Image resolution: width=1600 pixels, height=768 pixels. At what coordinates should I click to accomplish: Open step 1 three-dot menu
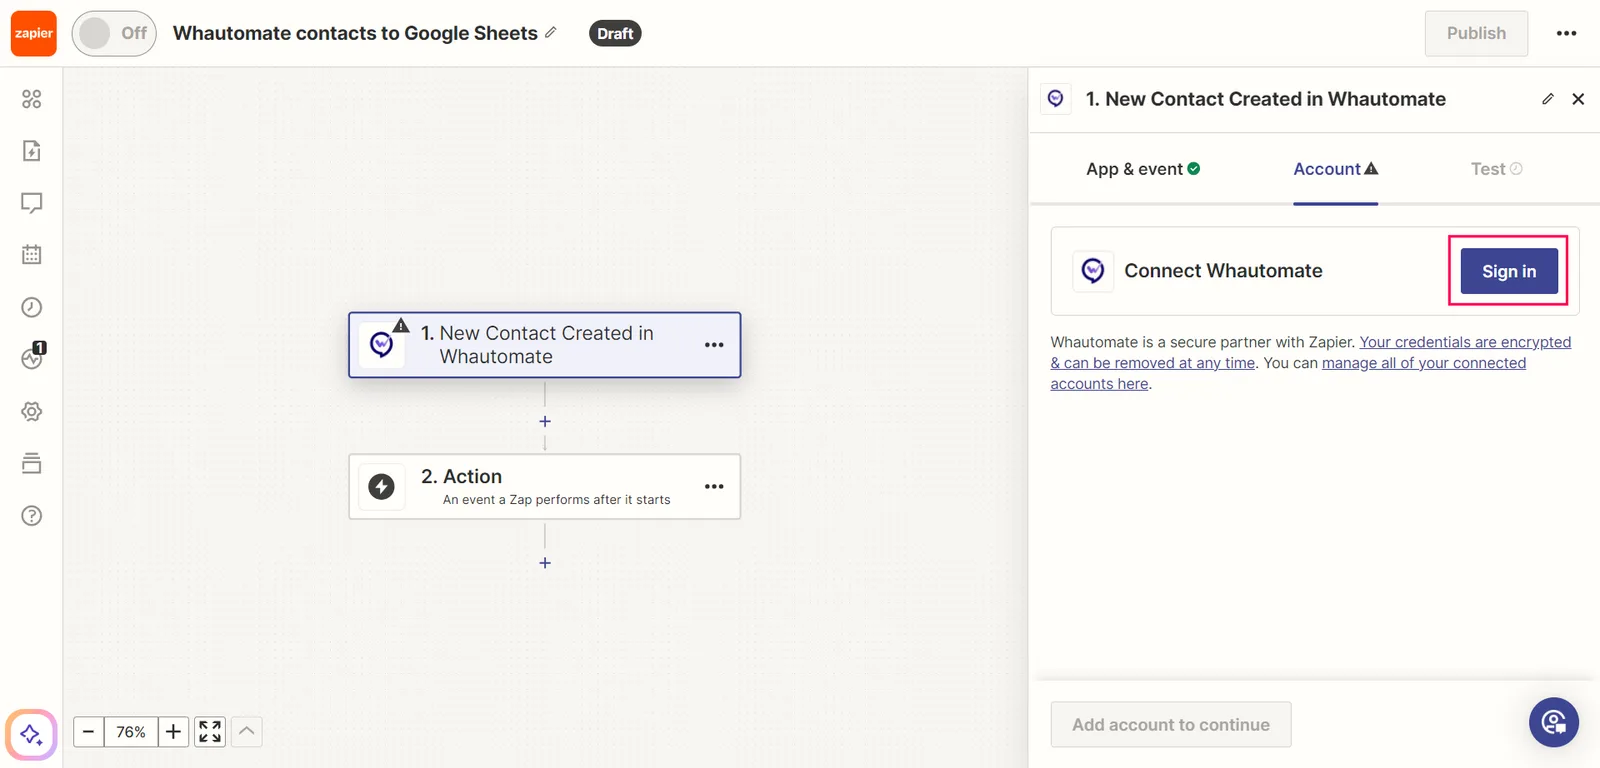[714, 345]
